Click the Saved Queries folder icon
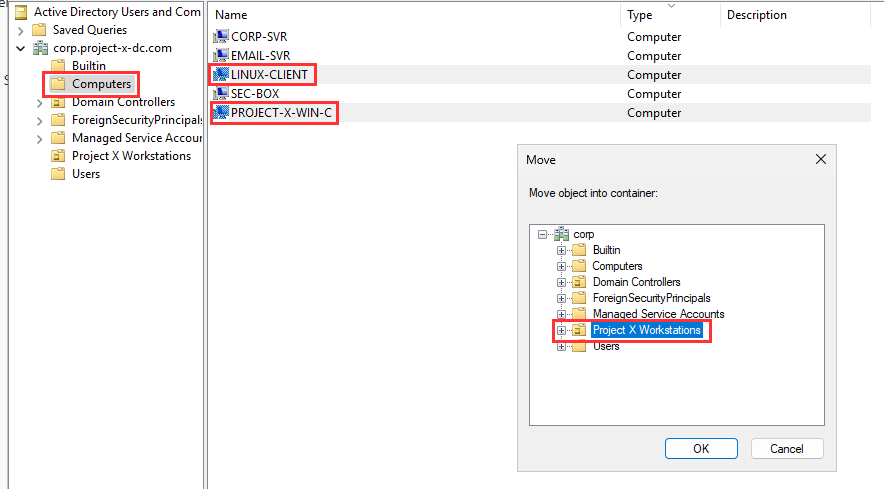884x489 pixels. (40, 30)
